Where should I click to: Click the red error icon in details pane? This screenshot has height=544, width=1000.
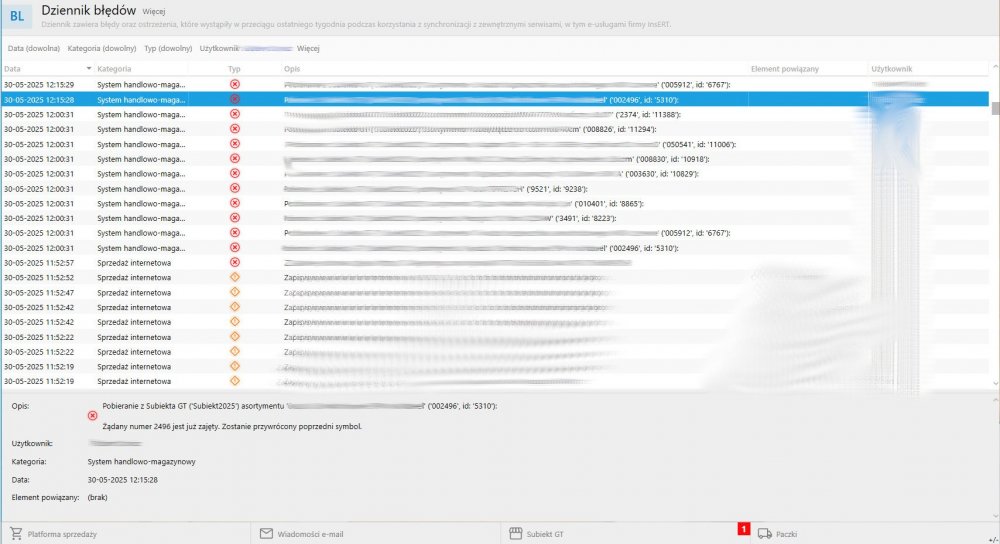click(x=93, y=414)
